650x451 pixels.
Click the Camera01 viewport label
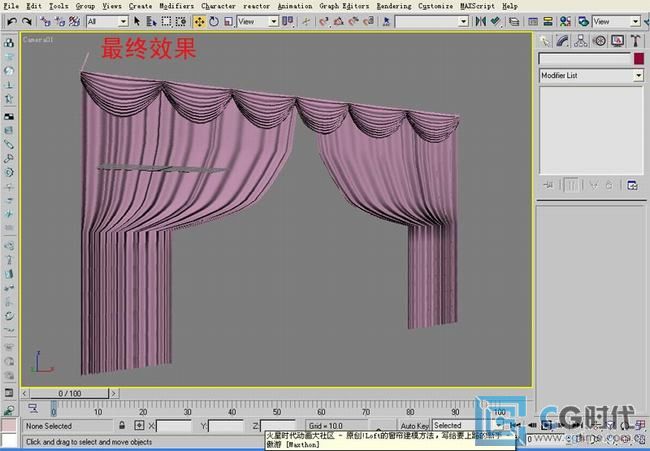pos(38,40)
